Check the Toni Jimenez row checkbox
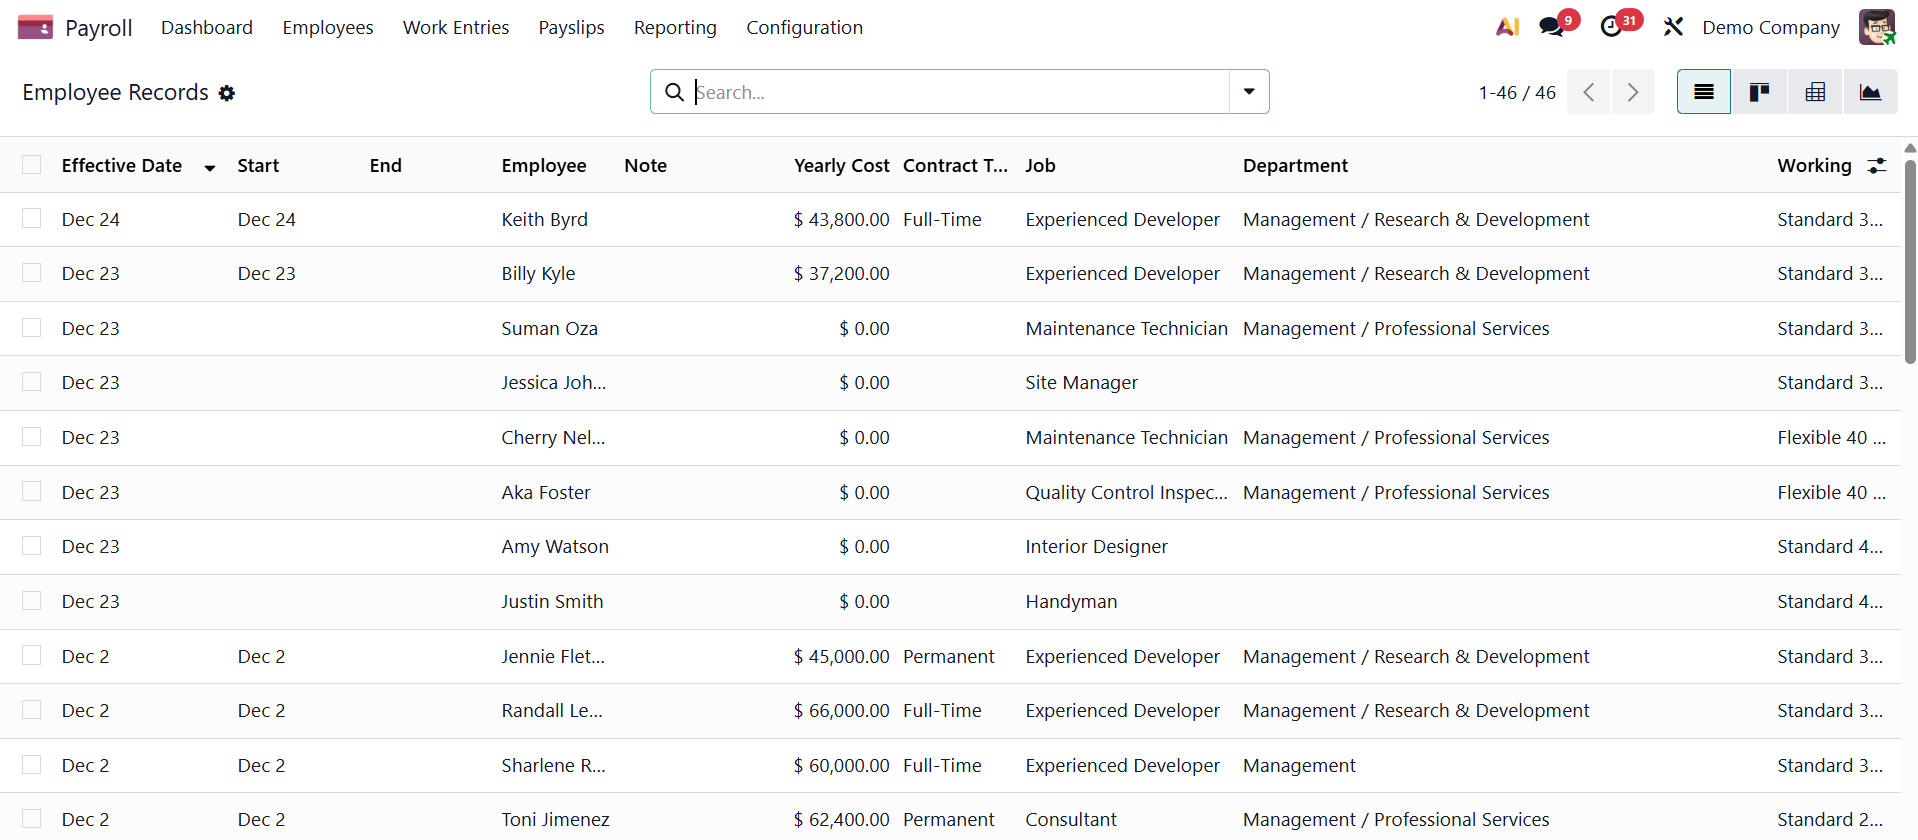This screenshot has width=1918, height=840. 32,819
